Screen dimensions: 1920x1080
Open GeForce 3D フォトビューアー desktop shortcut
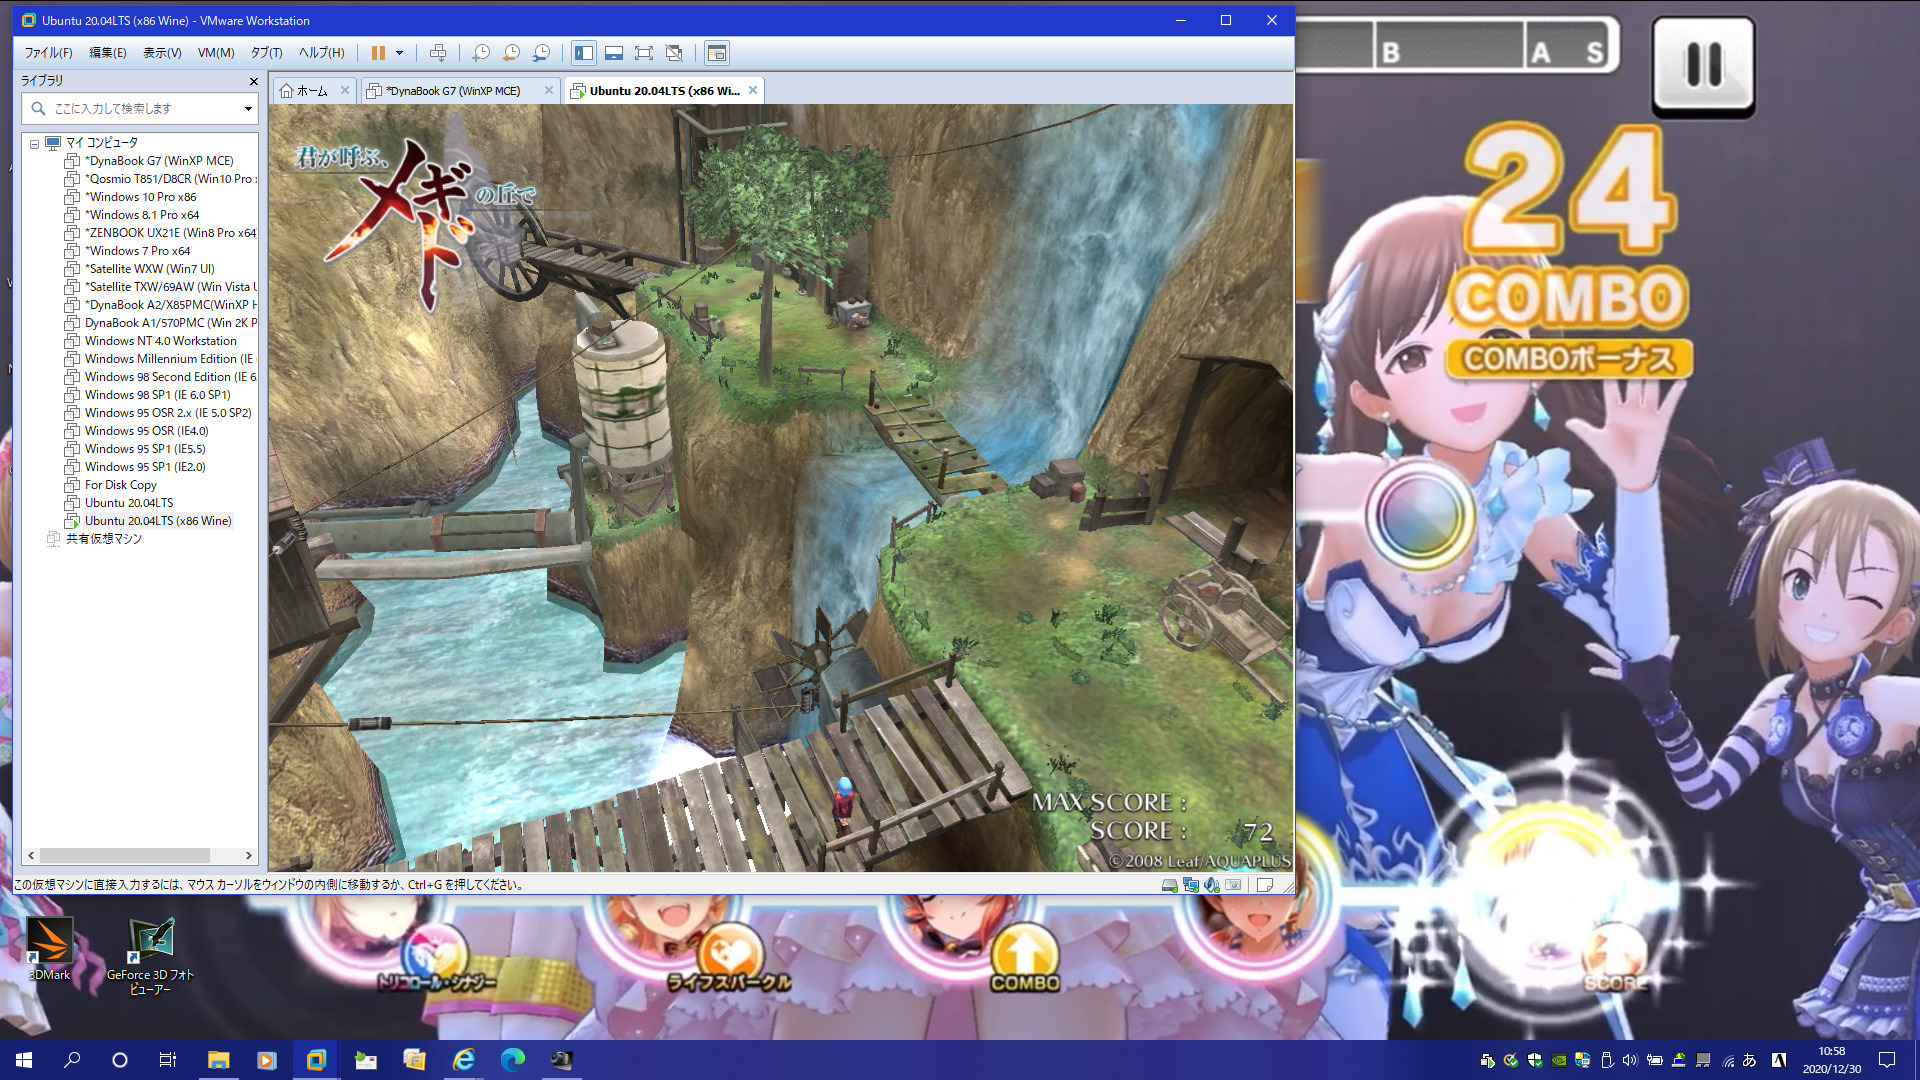pos(150,957)
